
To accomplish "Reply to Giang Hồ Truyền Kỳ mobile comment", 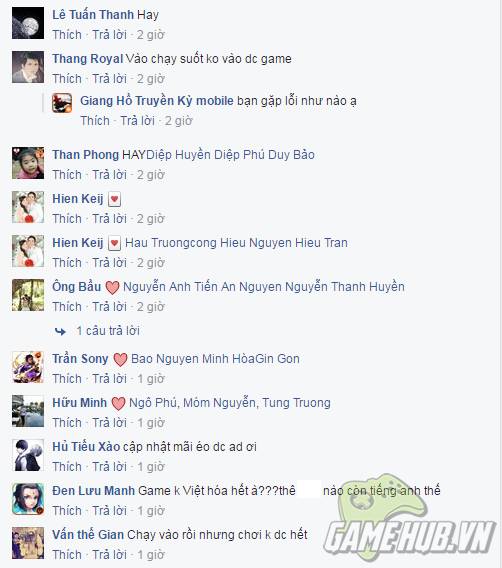I will pyautogui.click(x=137, y=121).
